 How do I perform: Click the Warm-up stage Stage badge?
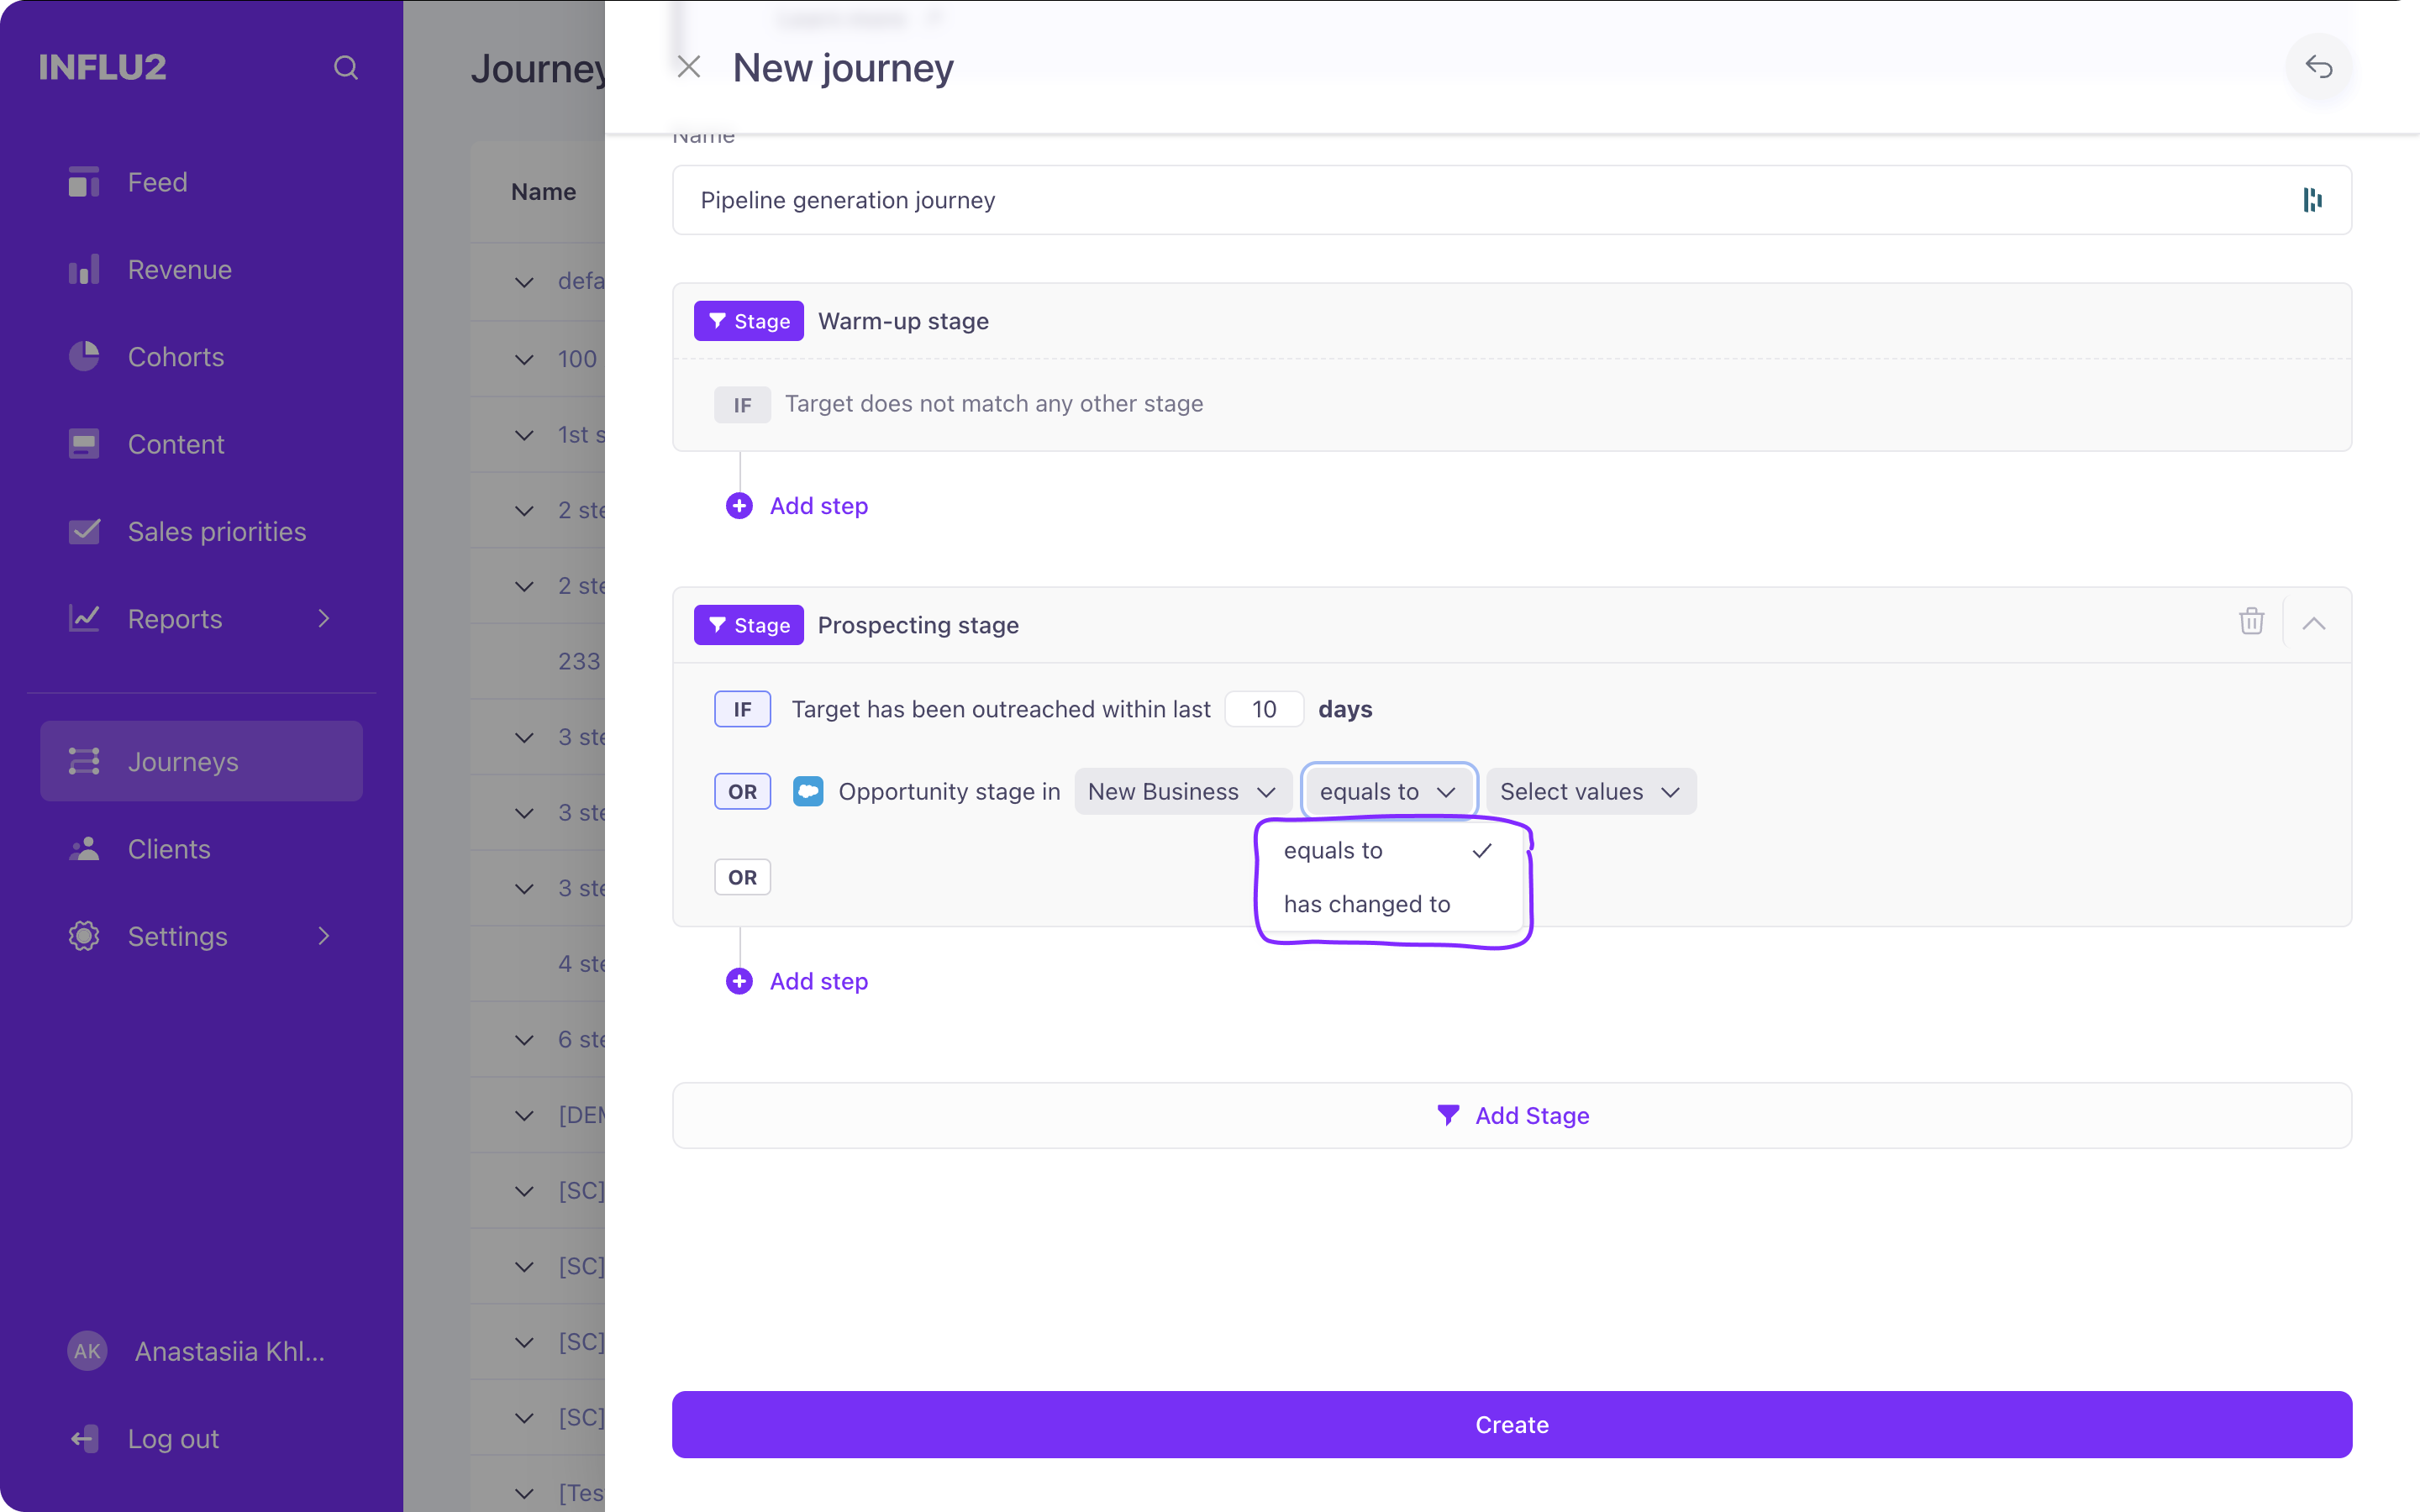point(748,321)
